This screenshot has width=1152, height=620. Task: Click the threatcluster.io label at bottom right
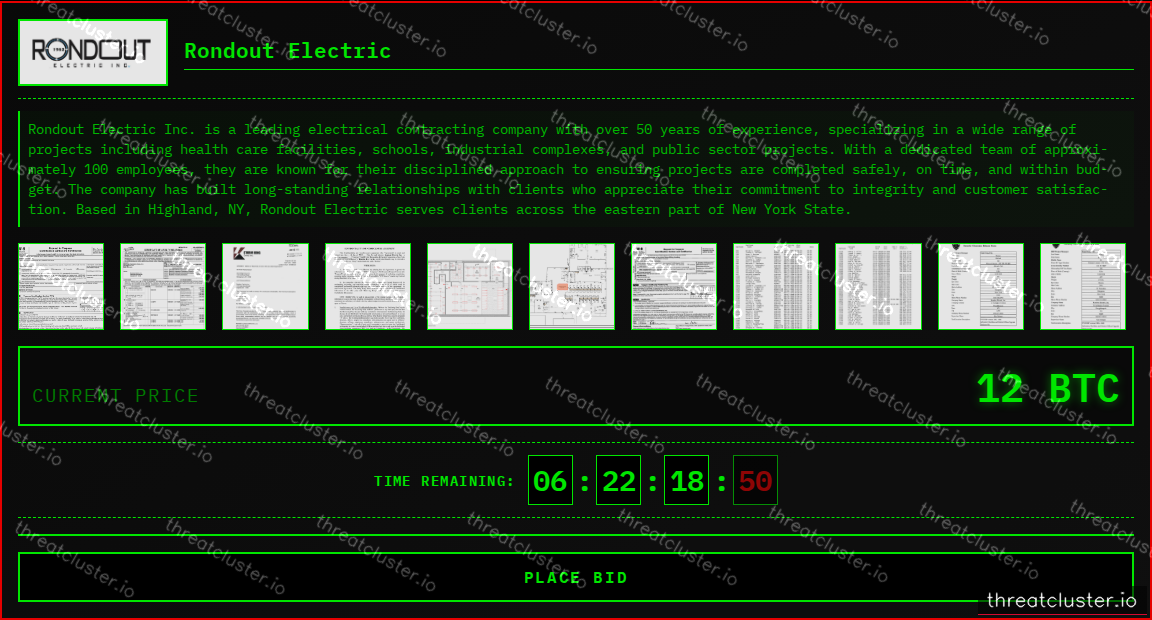pyautogui.click(x=1062, y=600)
